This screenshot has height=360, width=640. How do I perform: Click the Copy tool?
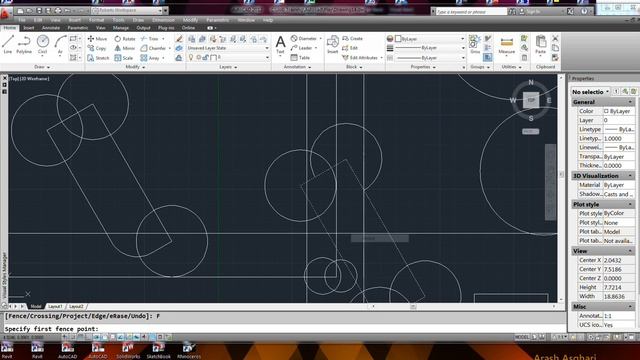coord(98,48)
